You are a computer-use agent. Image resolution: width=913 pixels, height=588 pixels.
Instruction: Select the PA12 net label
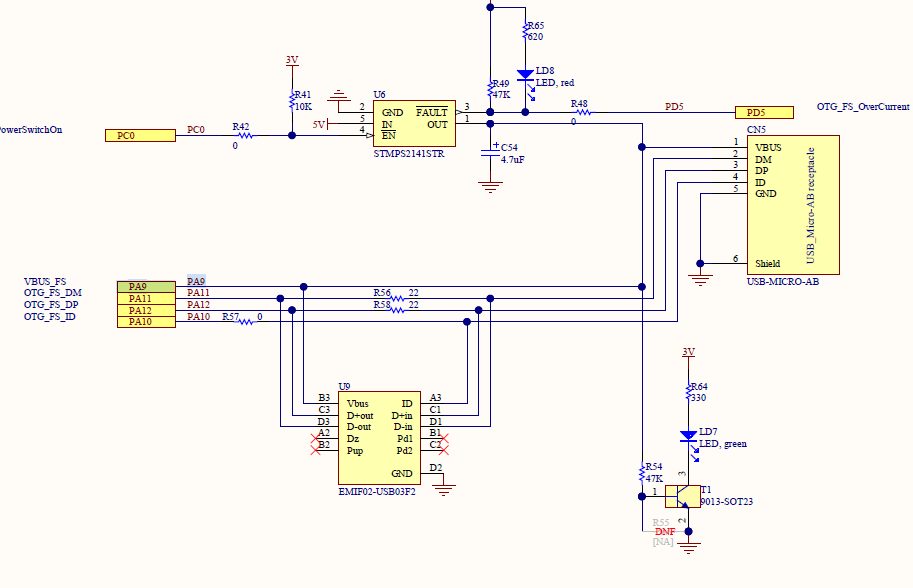click(x=199, y=304)
